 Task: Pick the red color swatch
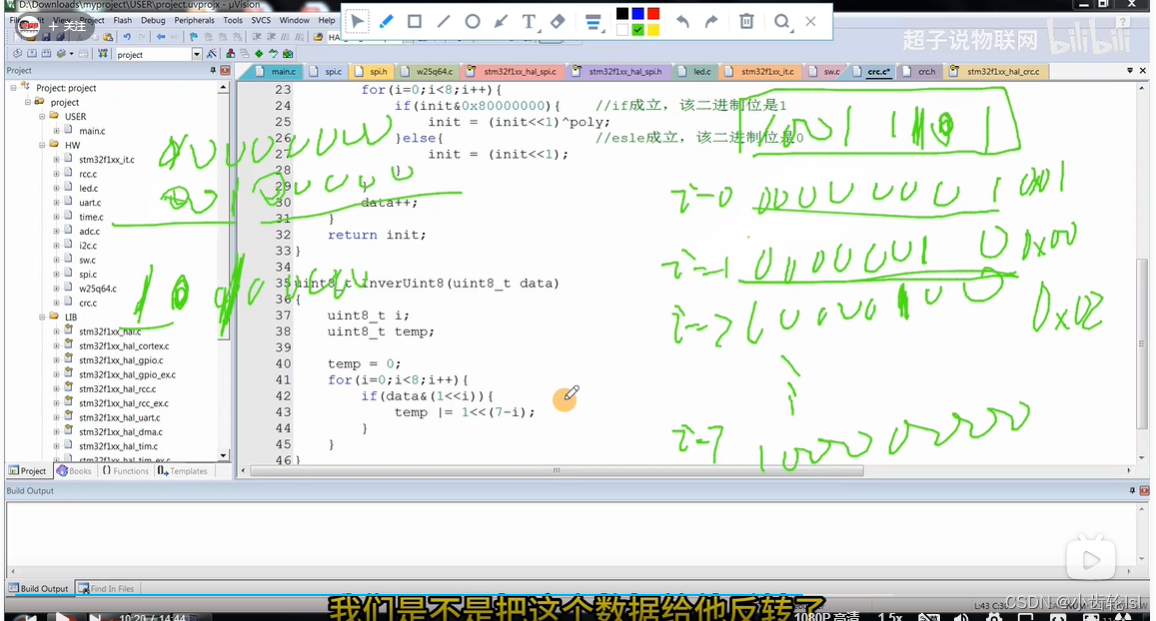click(x=653, y=13)
